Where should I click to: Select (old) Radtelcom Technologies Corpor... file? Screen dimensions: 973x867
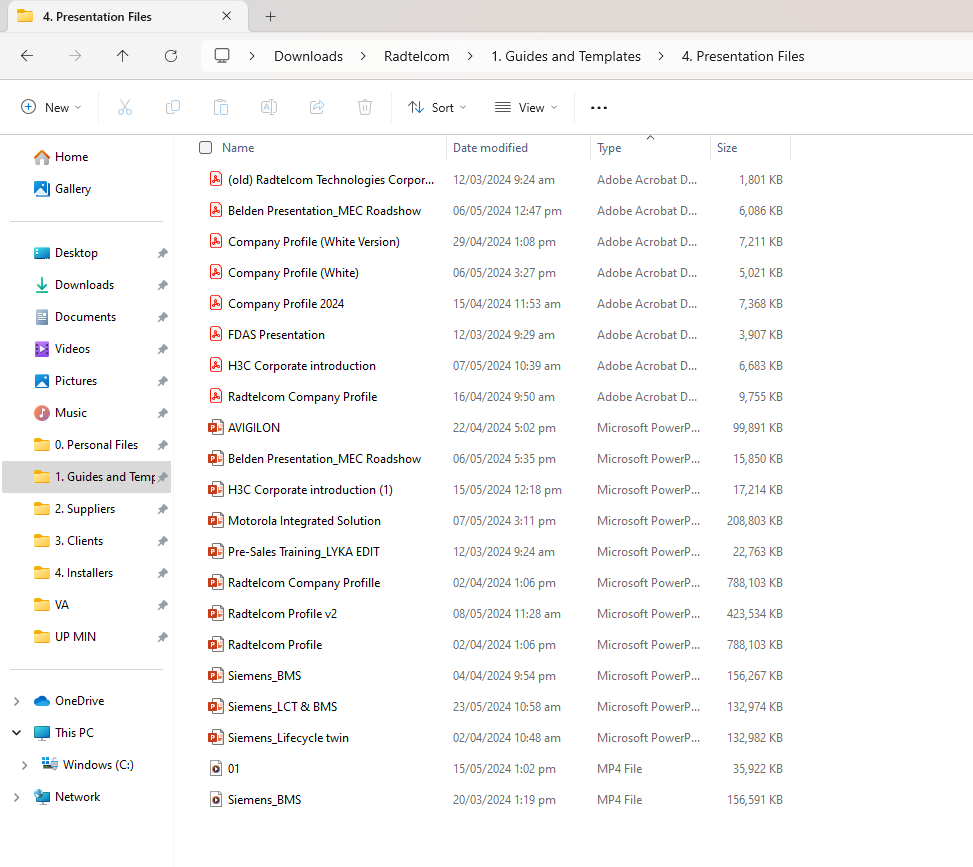[331, 179]
